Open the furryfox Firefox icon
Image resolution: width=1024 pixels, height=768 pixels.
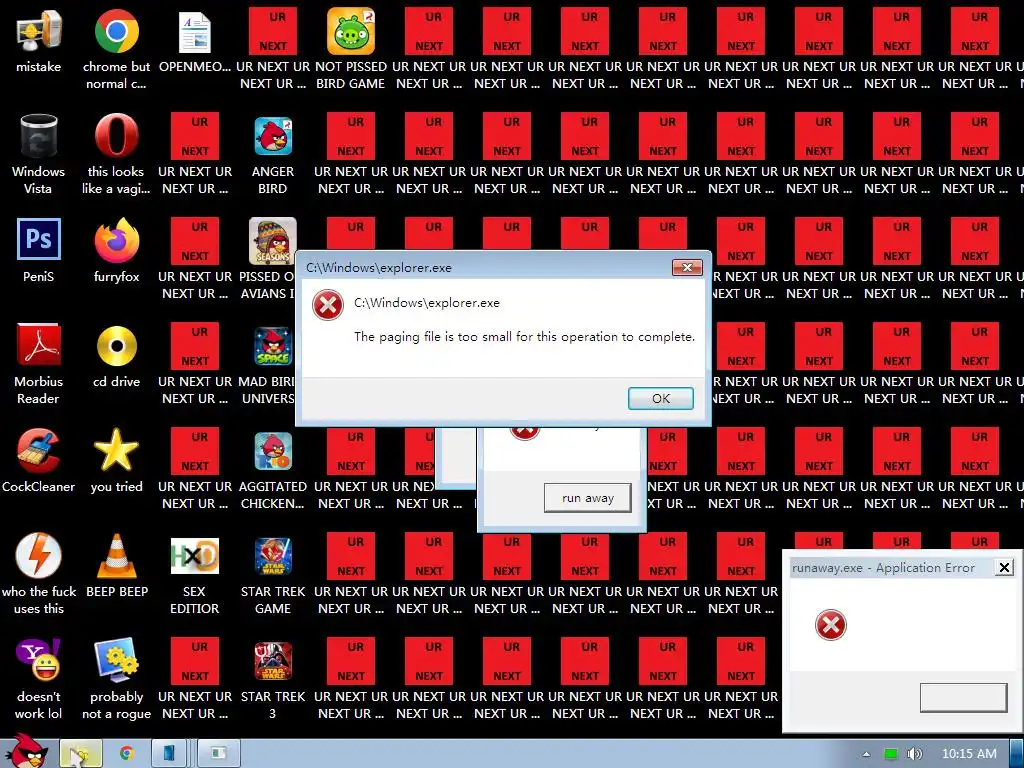point(116,240)
